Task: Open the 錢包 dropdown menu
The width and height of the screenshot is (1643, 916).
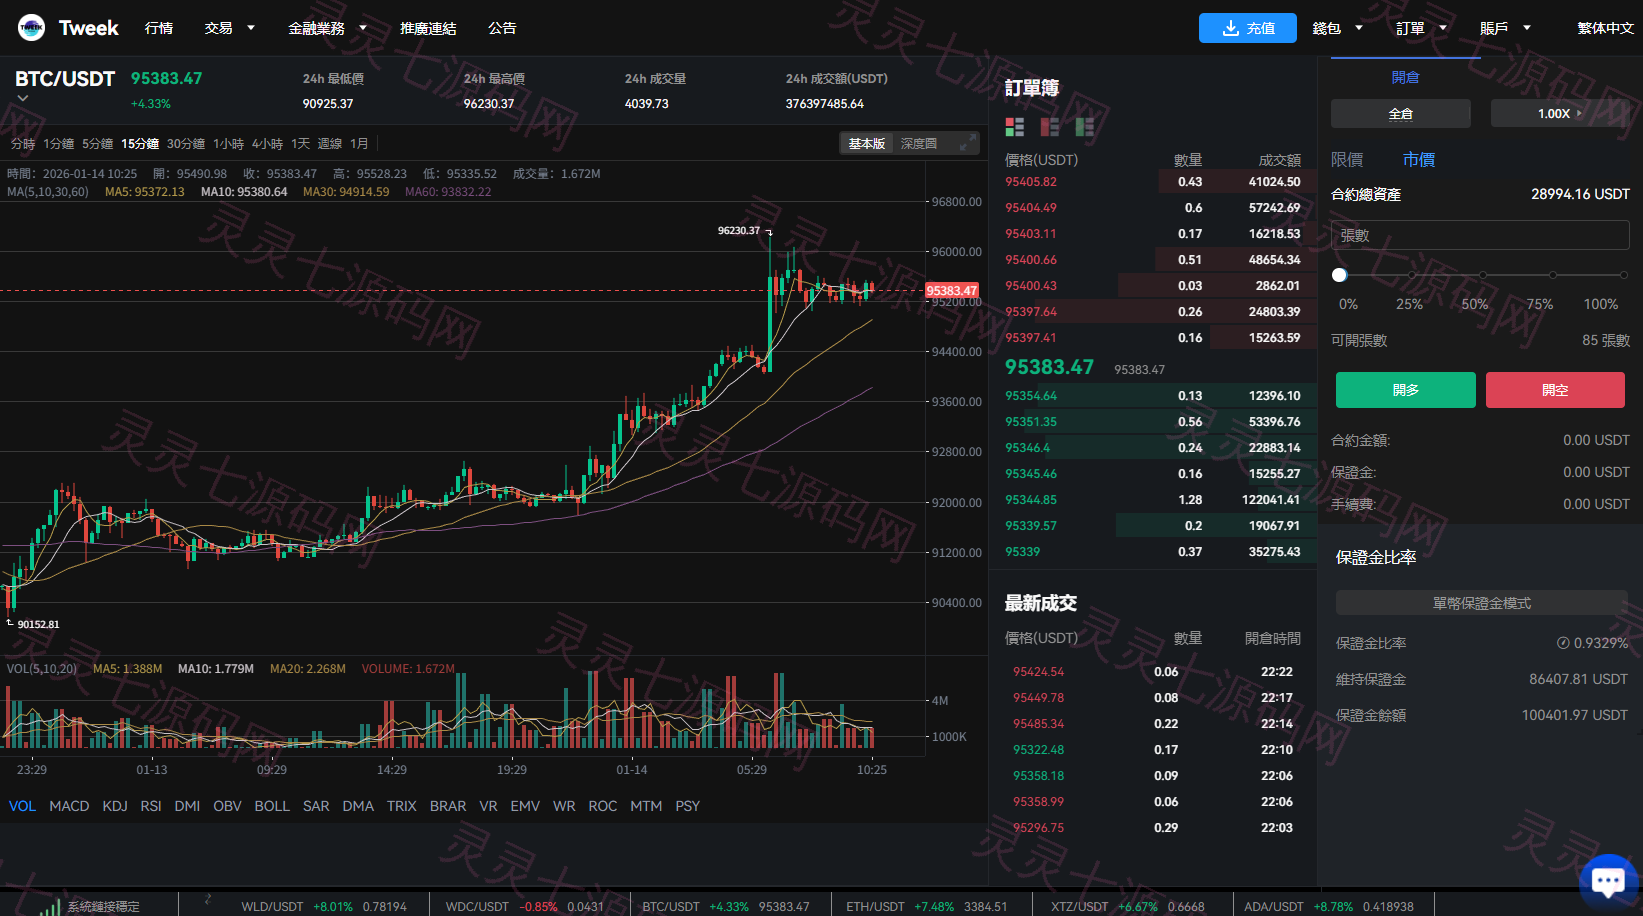Action: click(x=1338, y=28)
